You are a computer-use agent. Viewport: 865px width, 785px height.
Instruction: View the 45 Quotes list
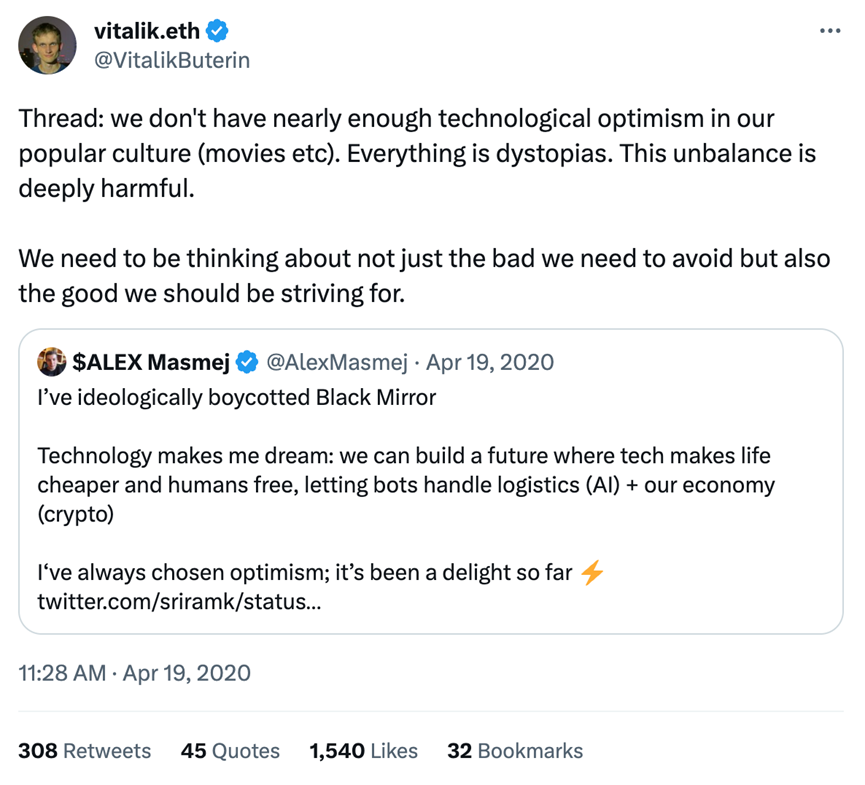[230, 751]
